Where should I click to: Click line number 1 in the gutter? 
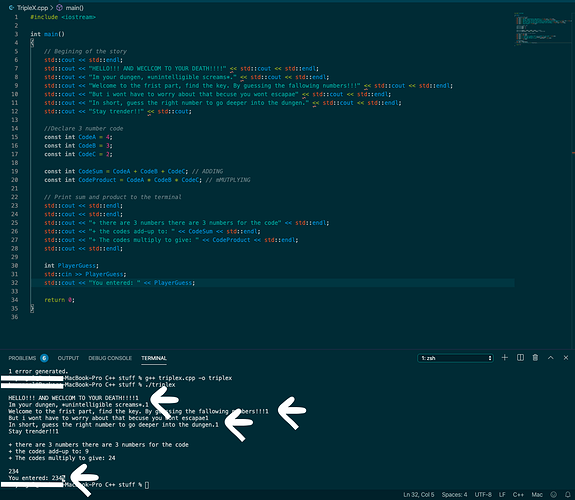click(x=16, y=17)
